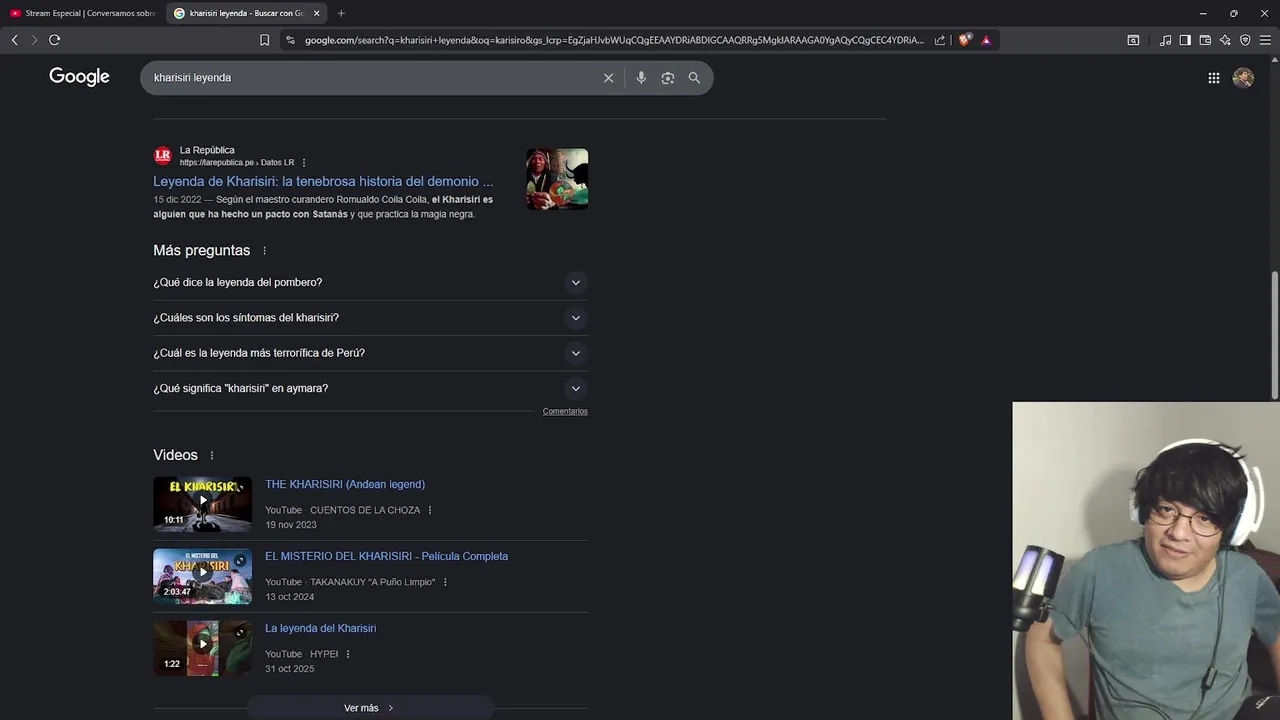The width and height of the screenshot is (1280, 720).
Task: Click the page vertical scrollbar thumb
Action: (x=1274, y=335)
